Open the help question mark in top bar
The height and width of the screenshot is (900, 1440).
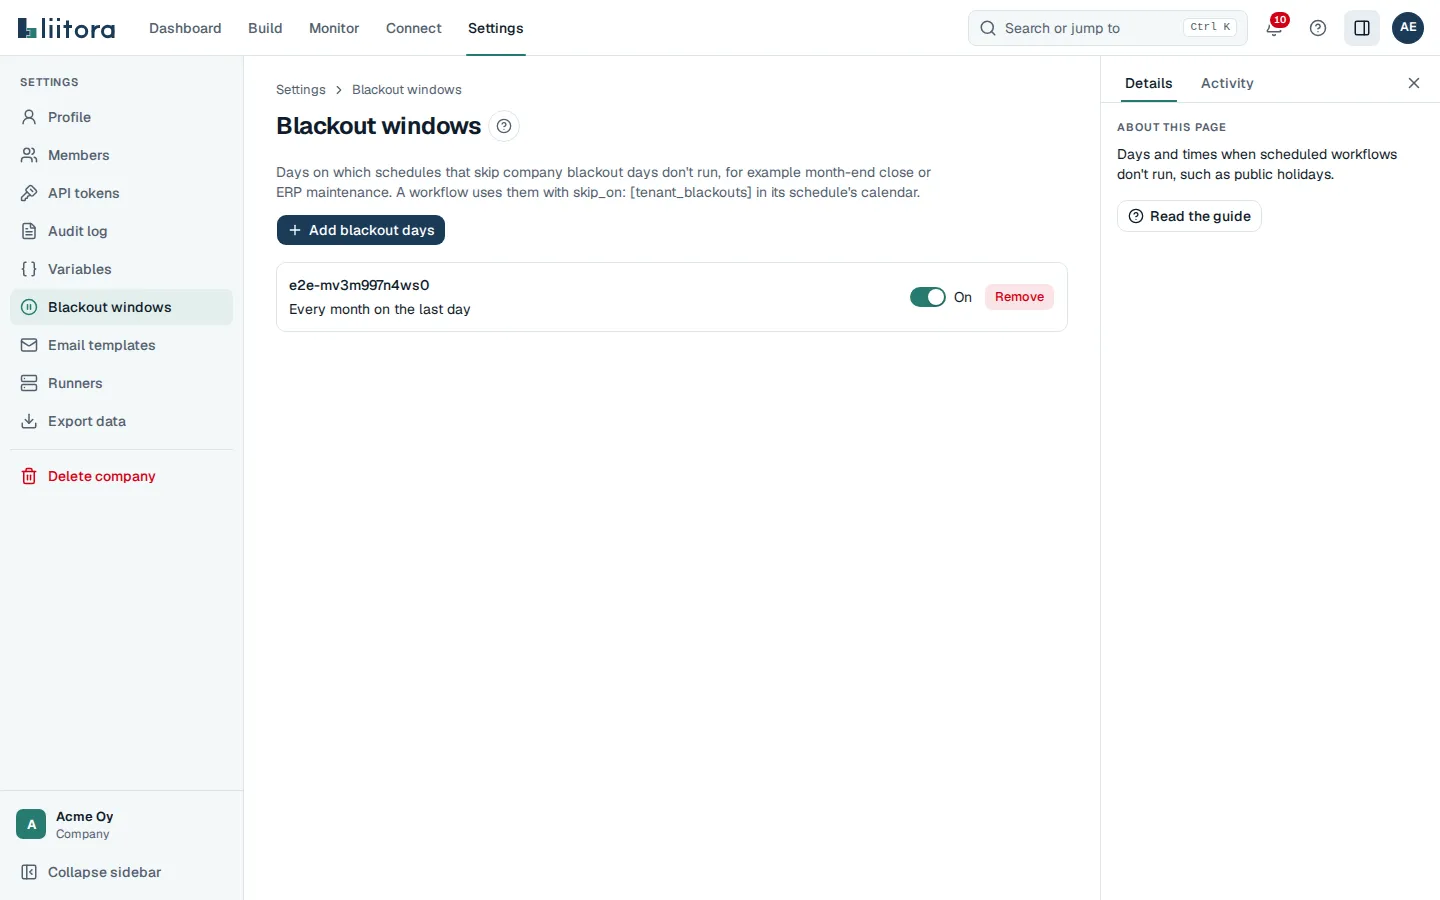(x=1318, y=28)
